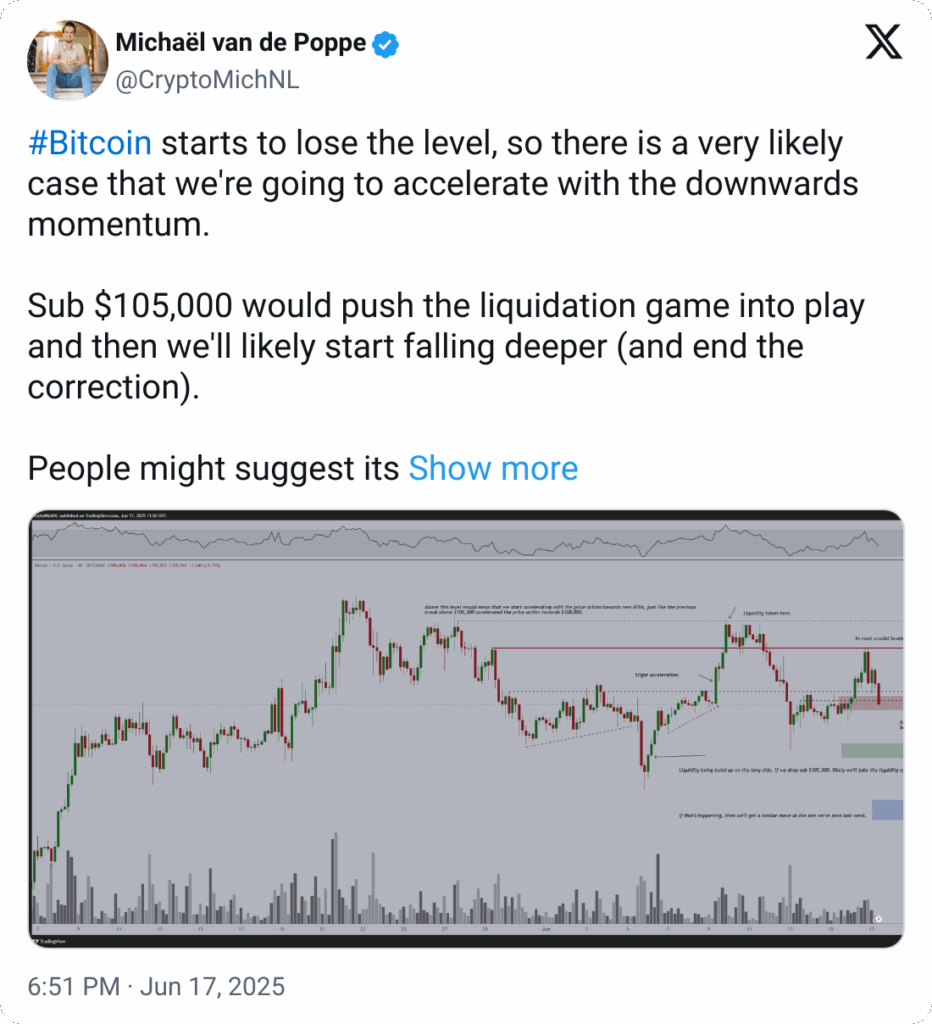Click the blue zone rectangle on chart
This screenshot has height=1024, width=932.
tap(888, 810)
